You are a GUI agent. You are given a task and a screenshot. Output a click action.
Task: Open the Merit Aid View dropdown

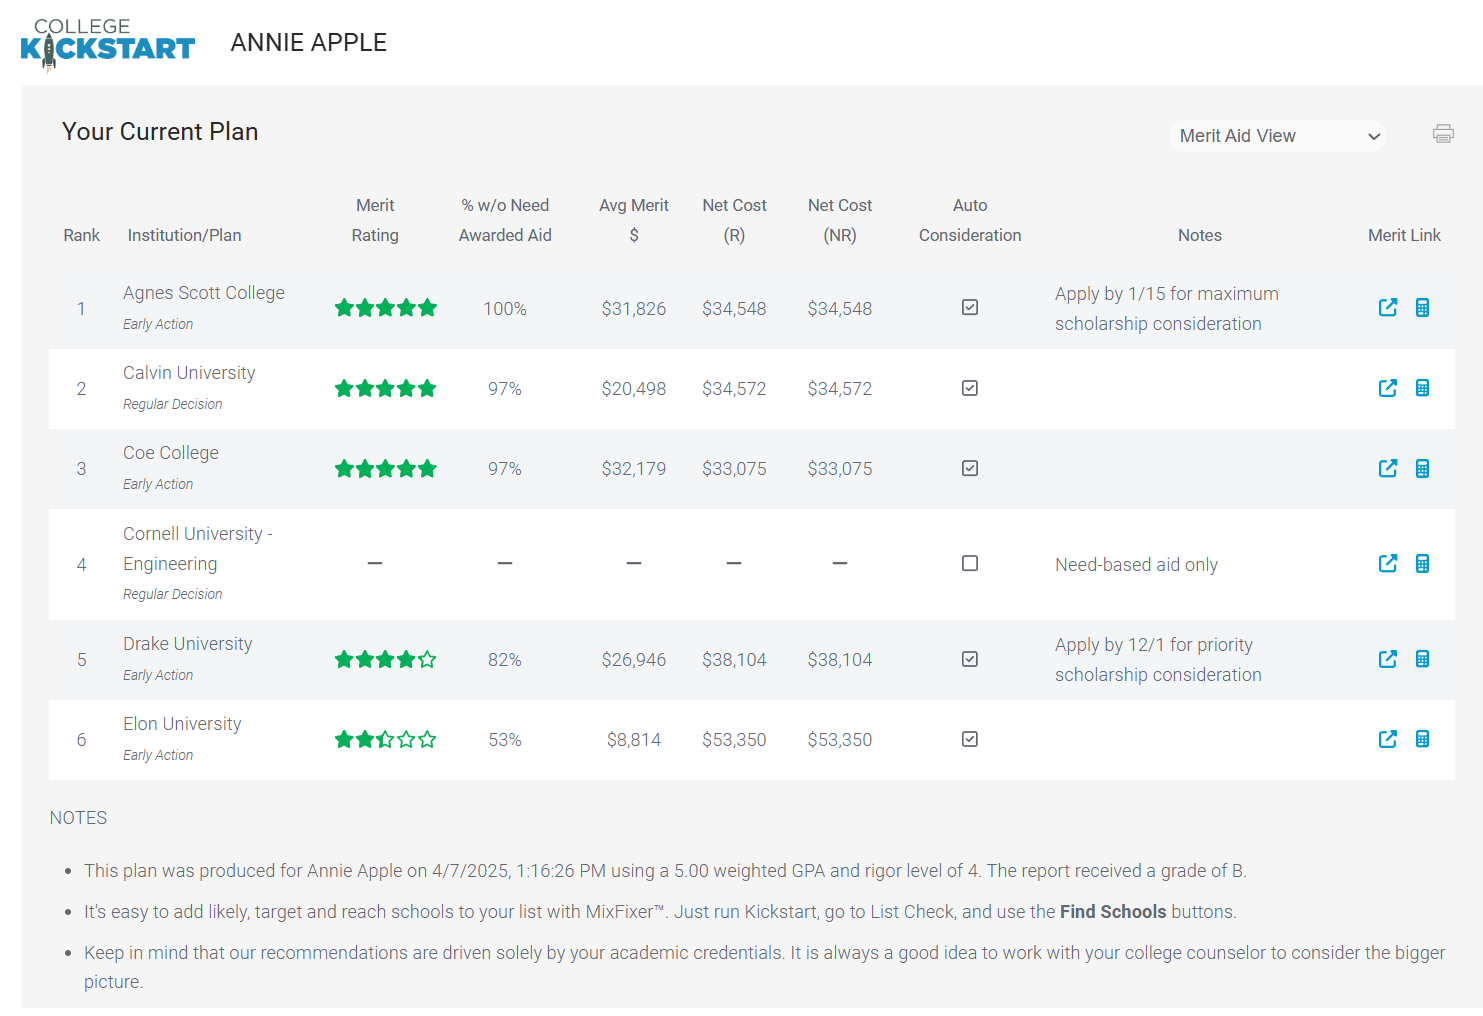(x=1277, y=136)
